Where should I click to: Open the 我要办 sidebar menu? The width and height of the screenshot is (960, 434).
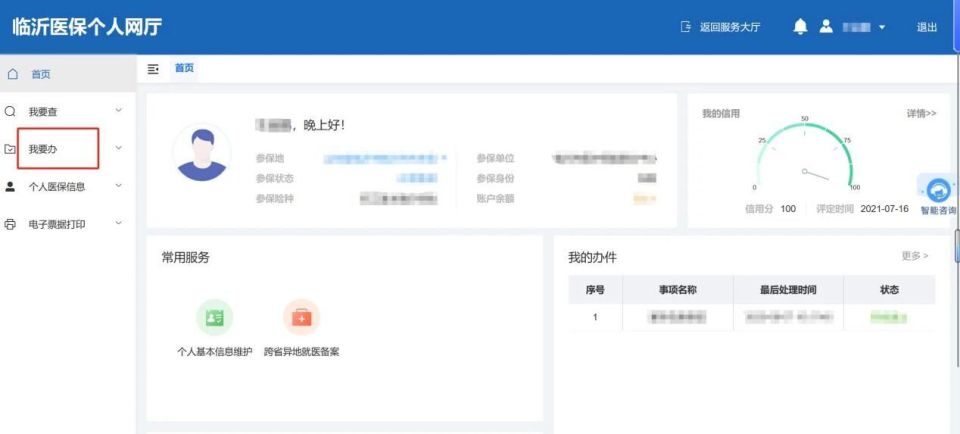67,149
